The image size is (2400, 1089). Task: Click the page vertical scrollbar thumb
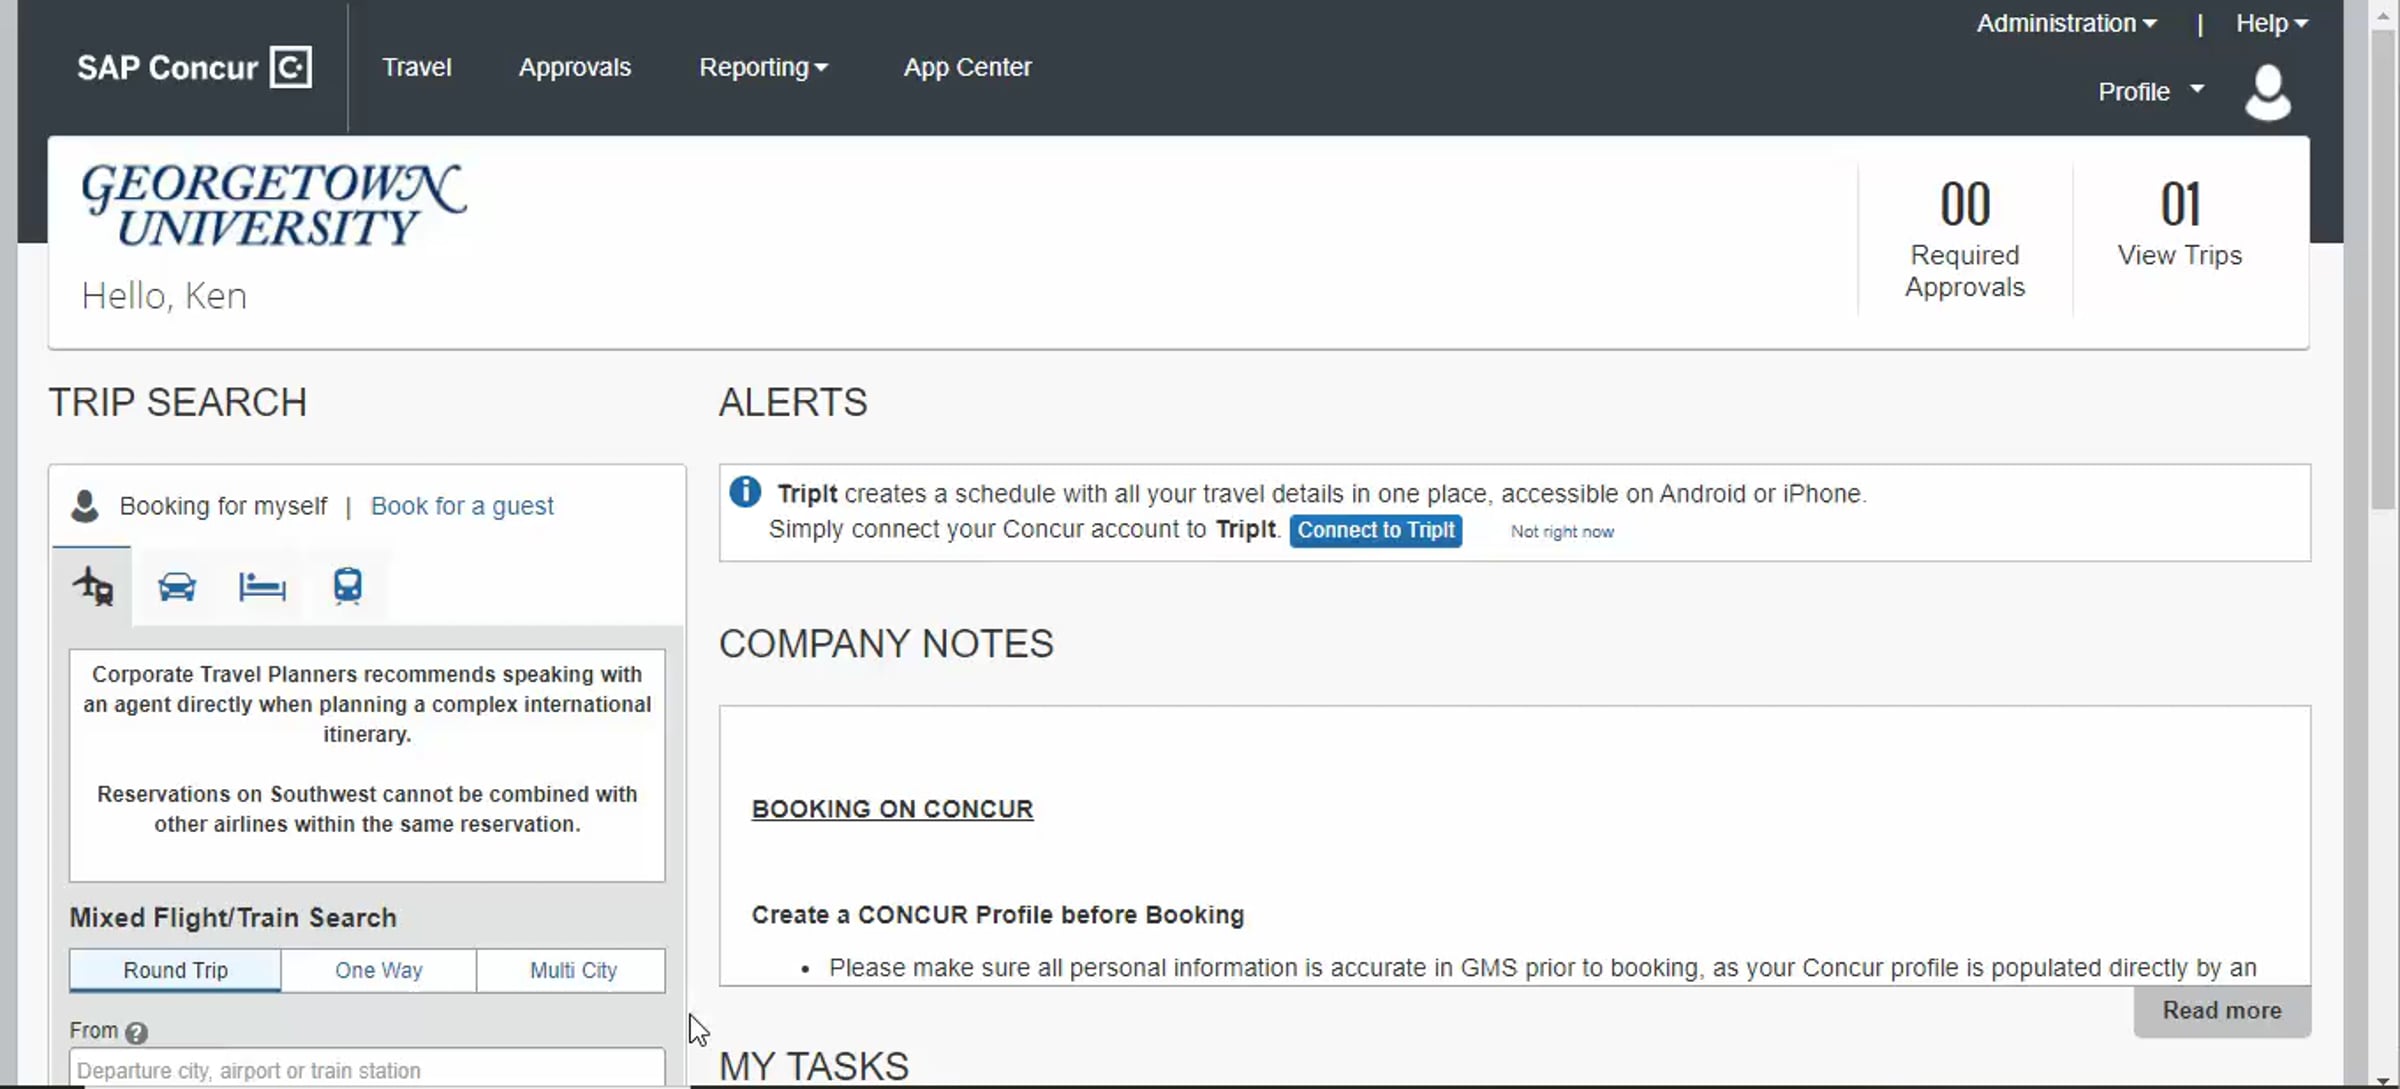[2383, 270]
